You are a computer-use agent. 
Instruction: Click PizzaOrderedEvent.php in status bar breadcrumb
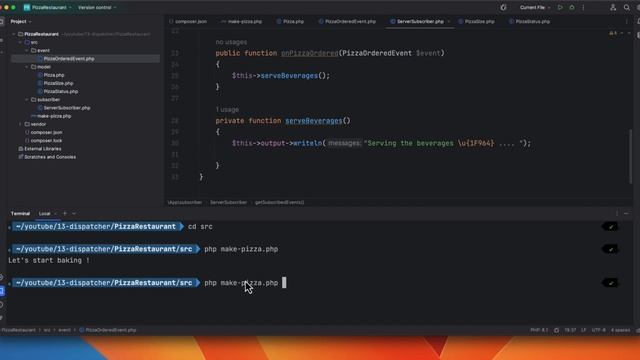[x=108, y=330]
